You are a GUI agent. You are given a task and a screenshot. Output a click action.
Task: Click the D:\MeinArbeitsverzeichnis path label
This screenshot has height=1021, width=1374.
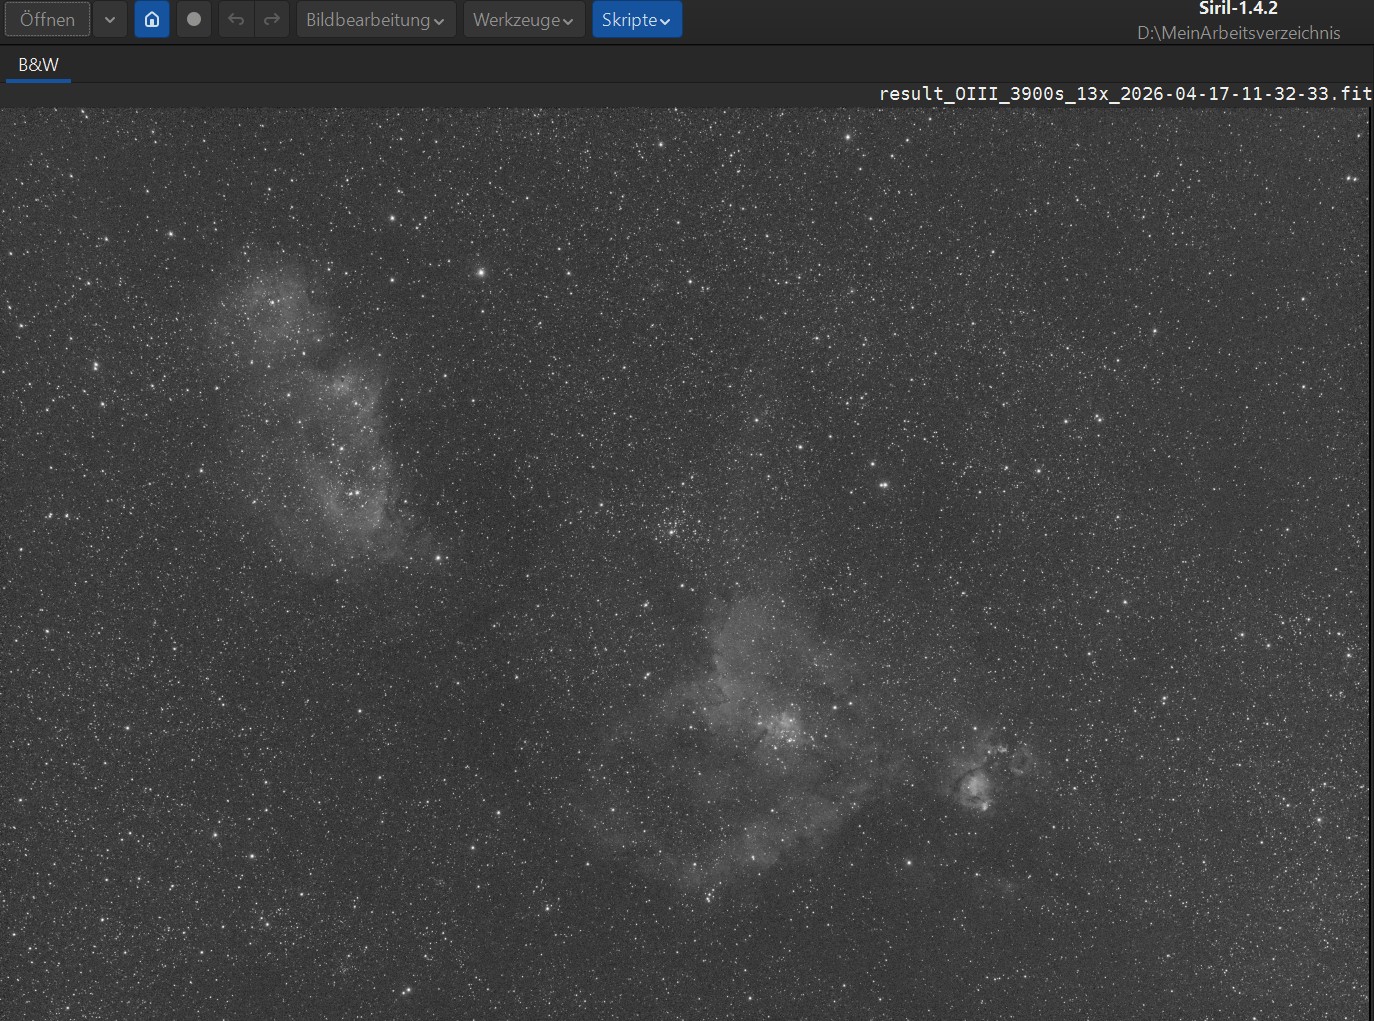(1238, 33)
